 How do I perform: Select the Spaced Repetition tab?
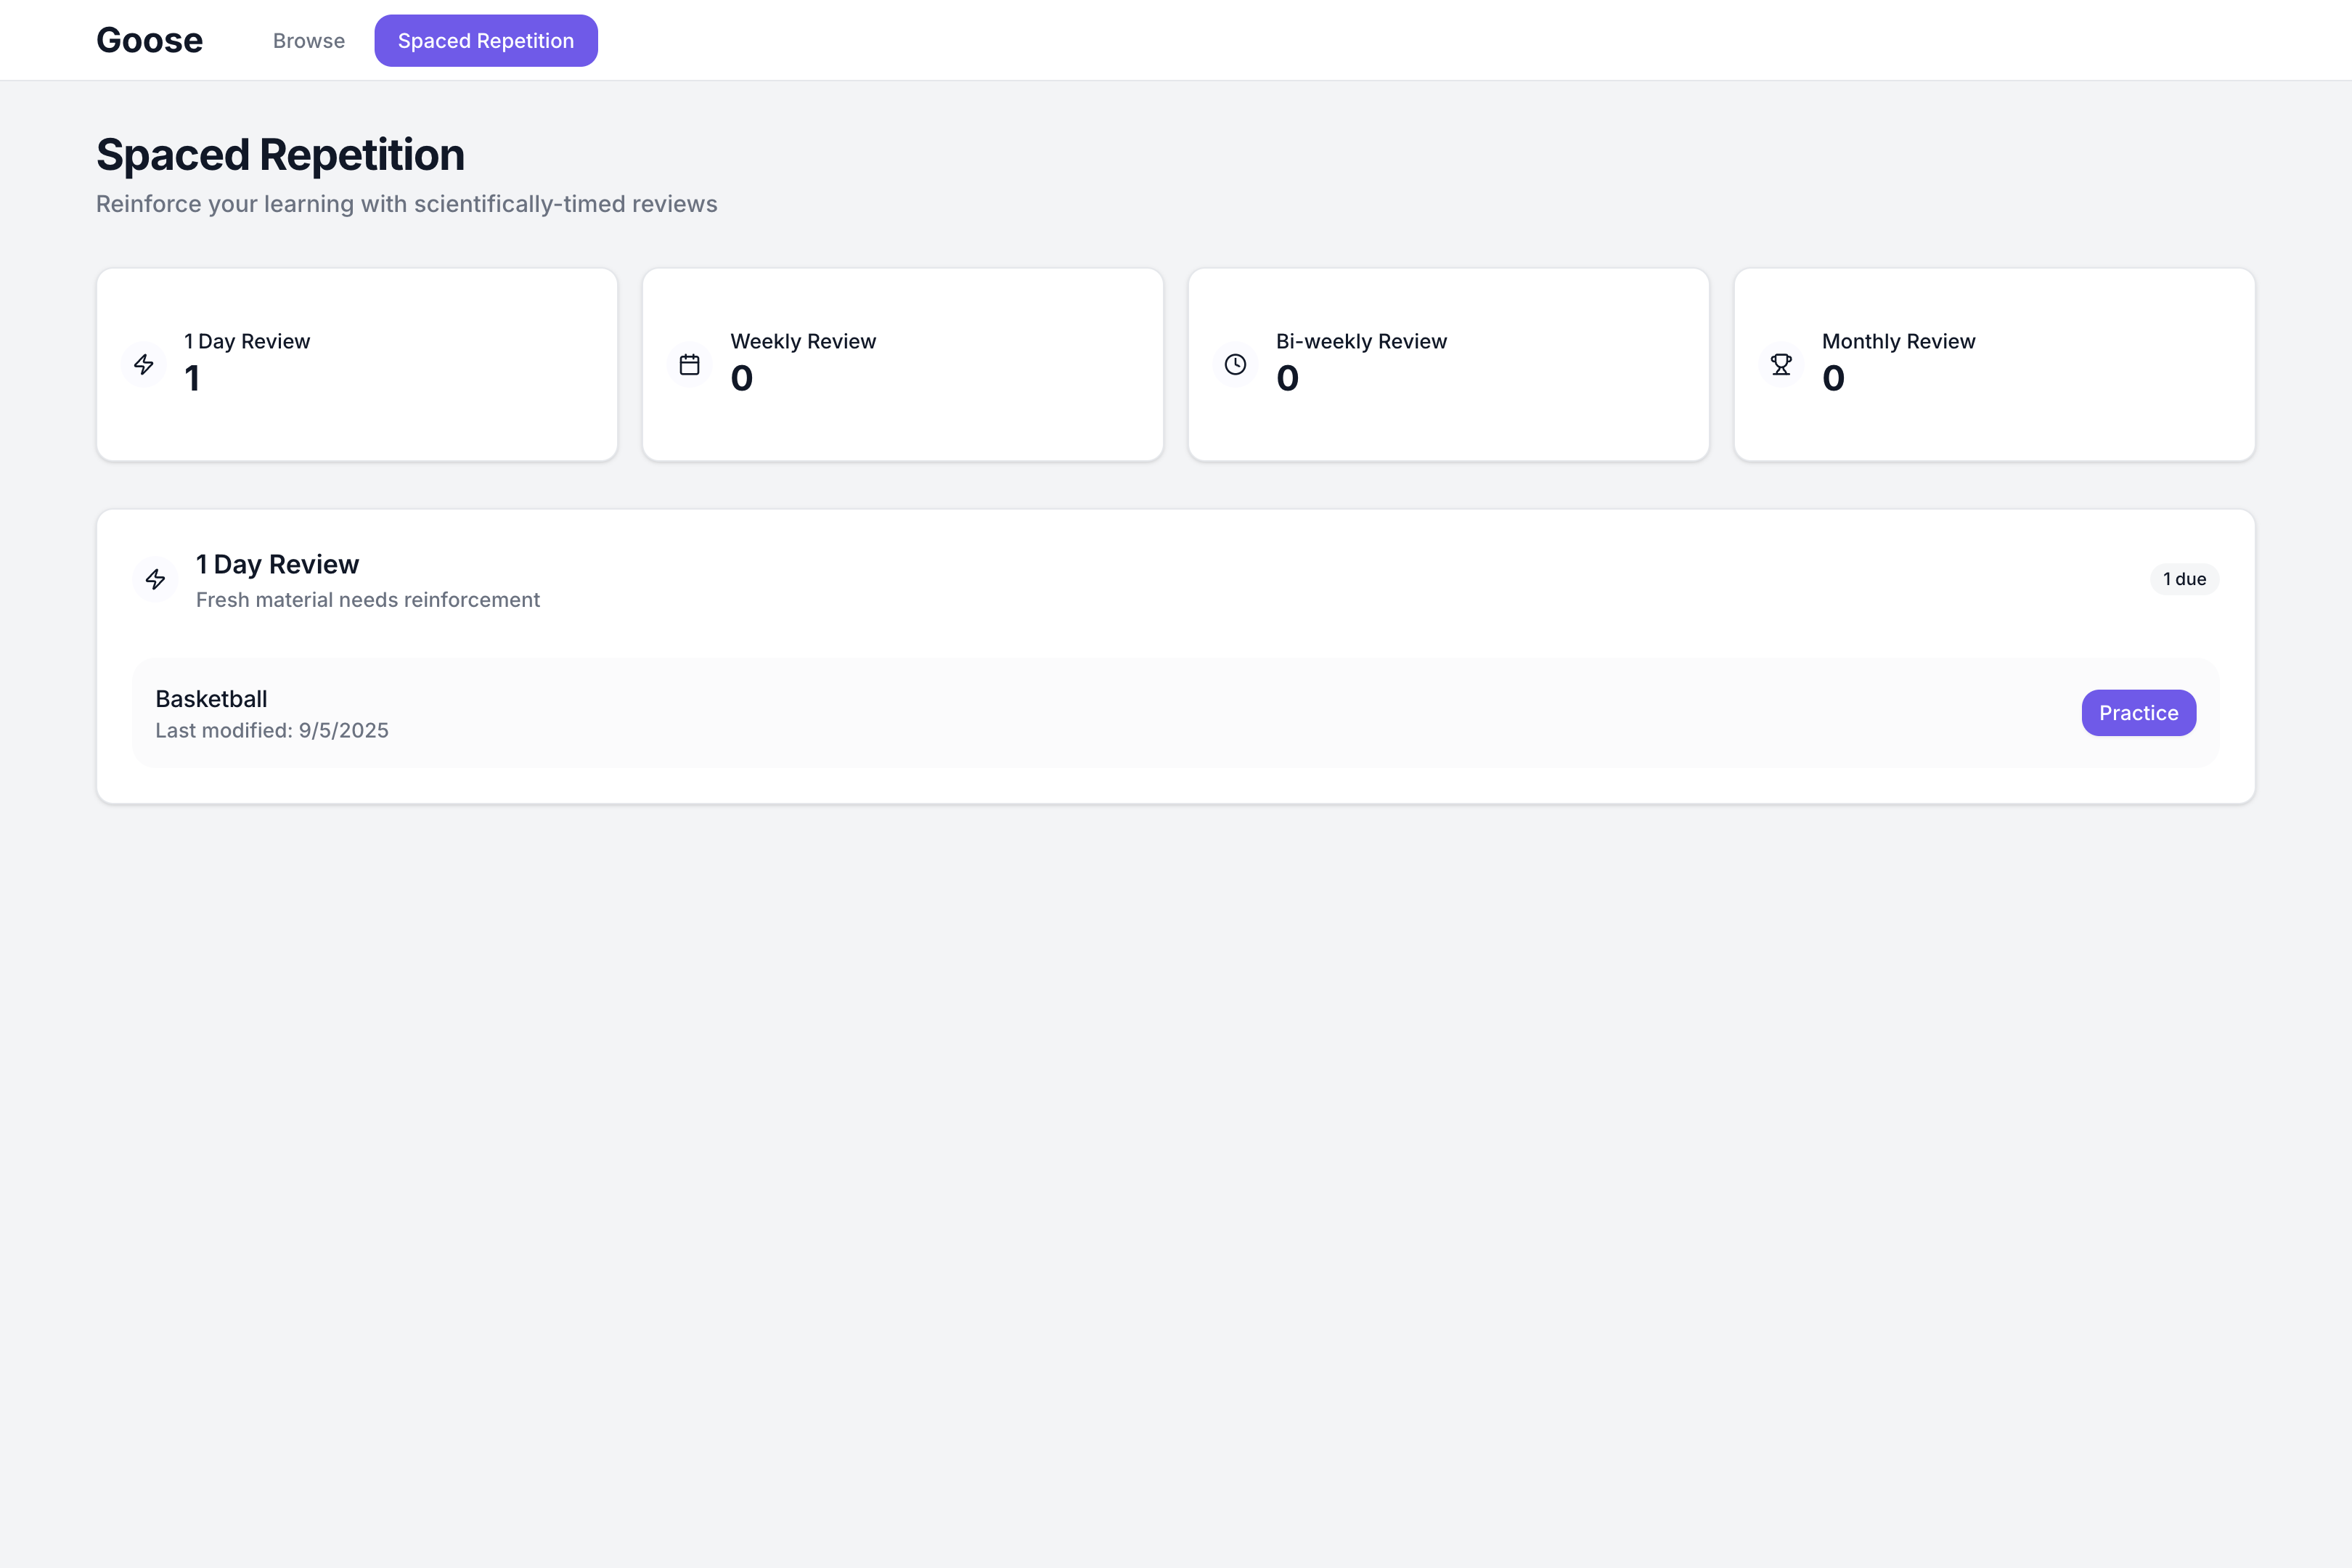click(486, 41)
